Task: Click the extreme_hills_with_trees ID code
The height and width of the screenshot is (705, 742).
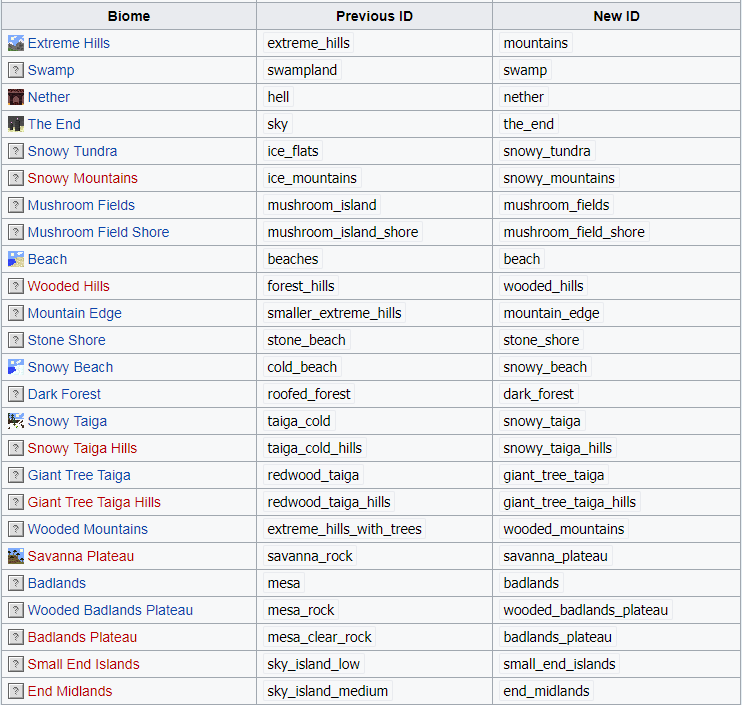Action: coord(344,529)
